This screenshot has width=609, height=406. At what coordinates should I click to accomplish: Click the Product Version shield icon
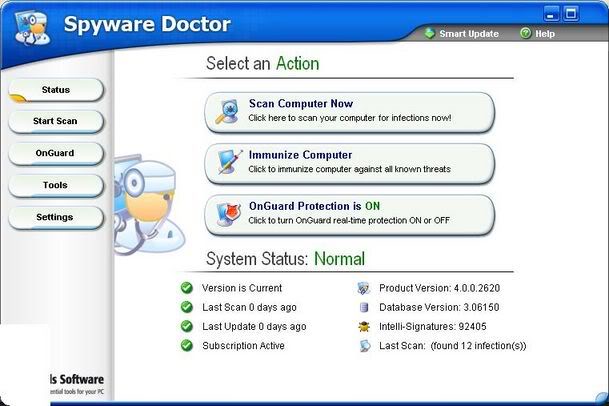pos(364,288)
